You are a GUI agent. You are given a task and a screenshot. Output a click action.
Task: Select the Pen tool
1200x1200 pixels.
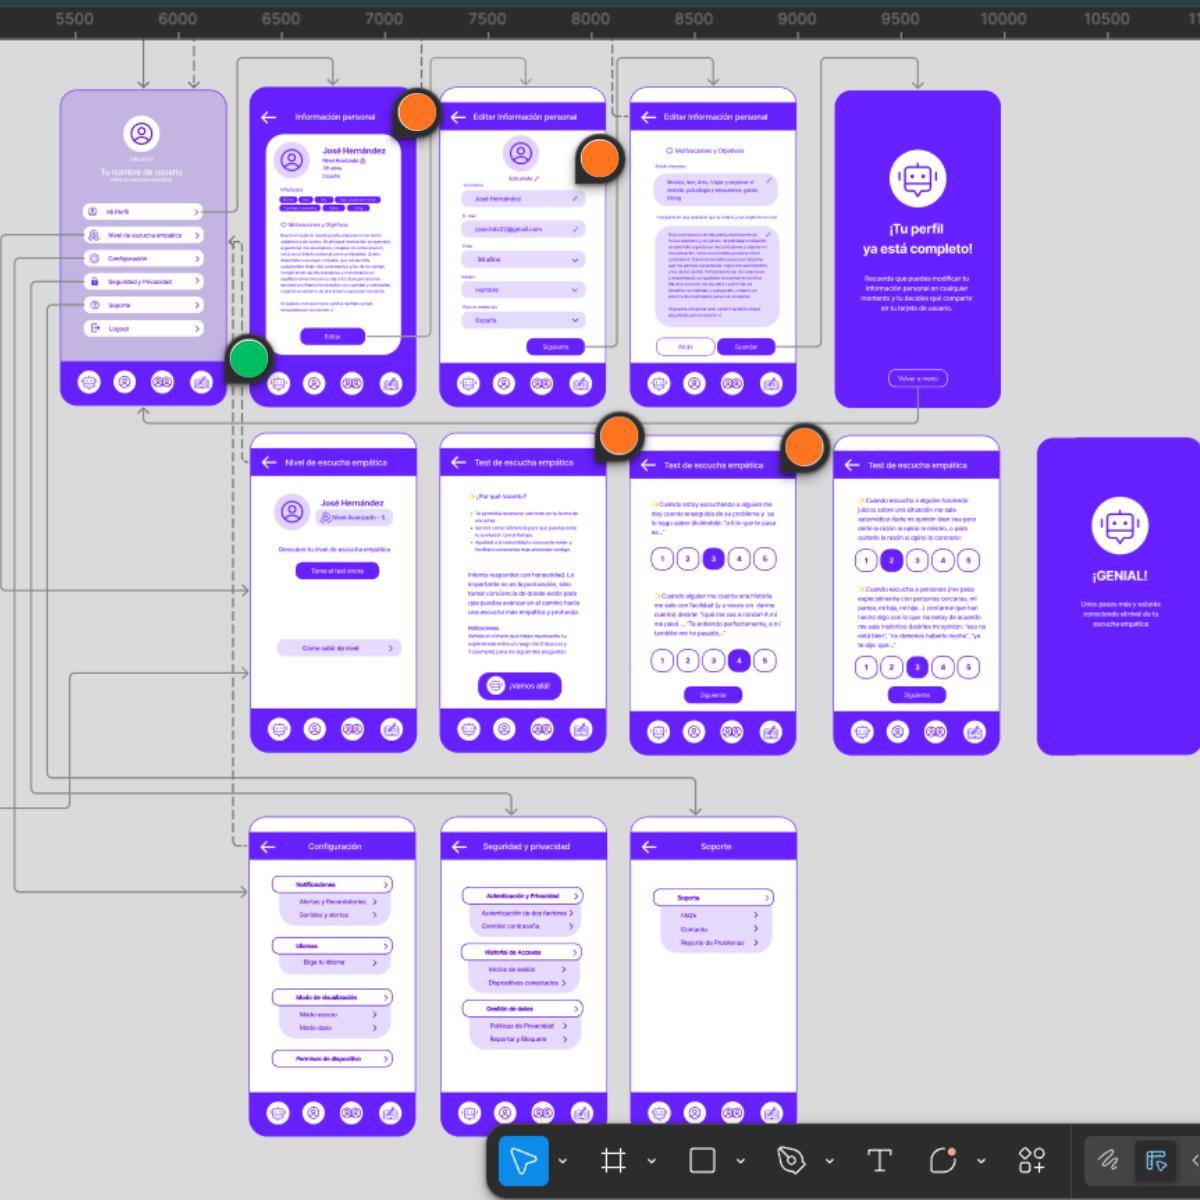[x=791, y=1160]
